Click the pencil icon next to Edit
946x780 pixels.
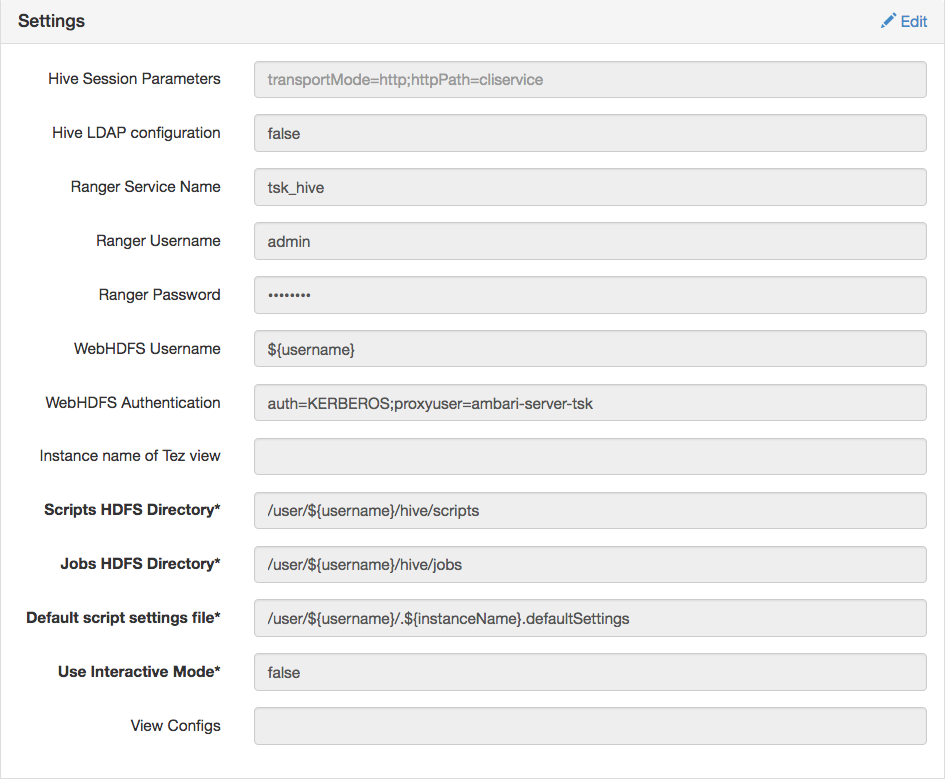point(888,20)
